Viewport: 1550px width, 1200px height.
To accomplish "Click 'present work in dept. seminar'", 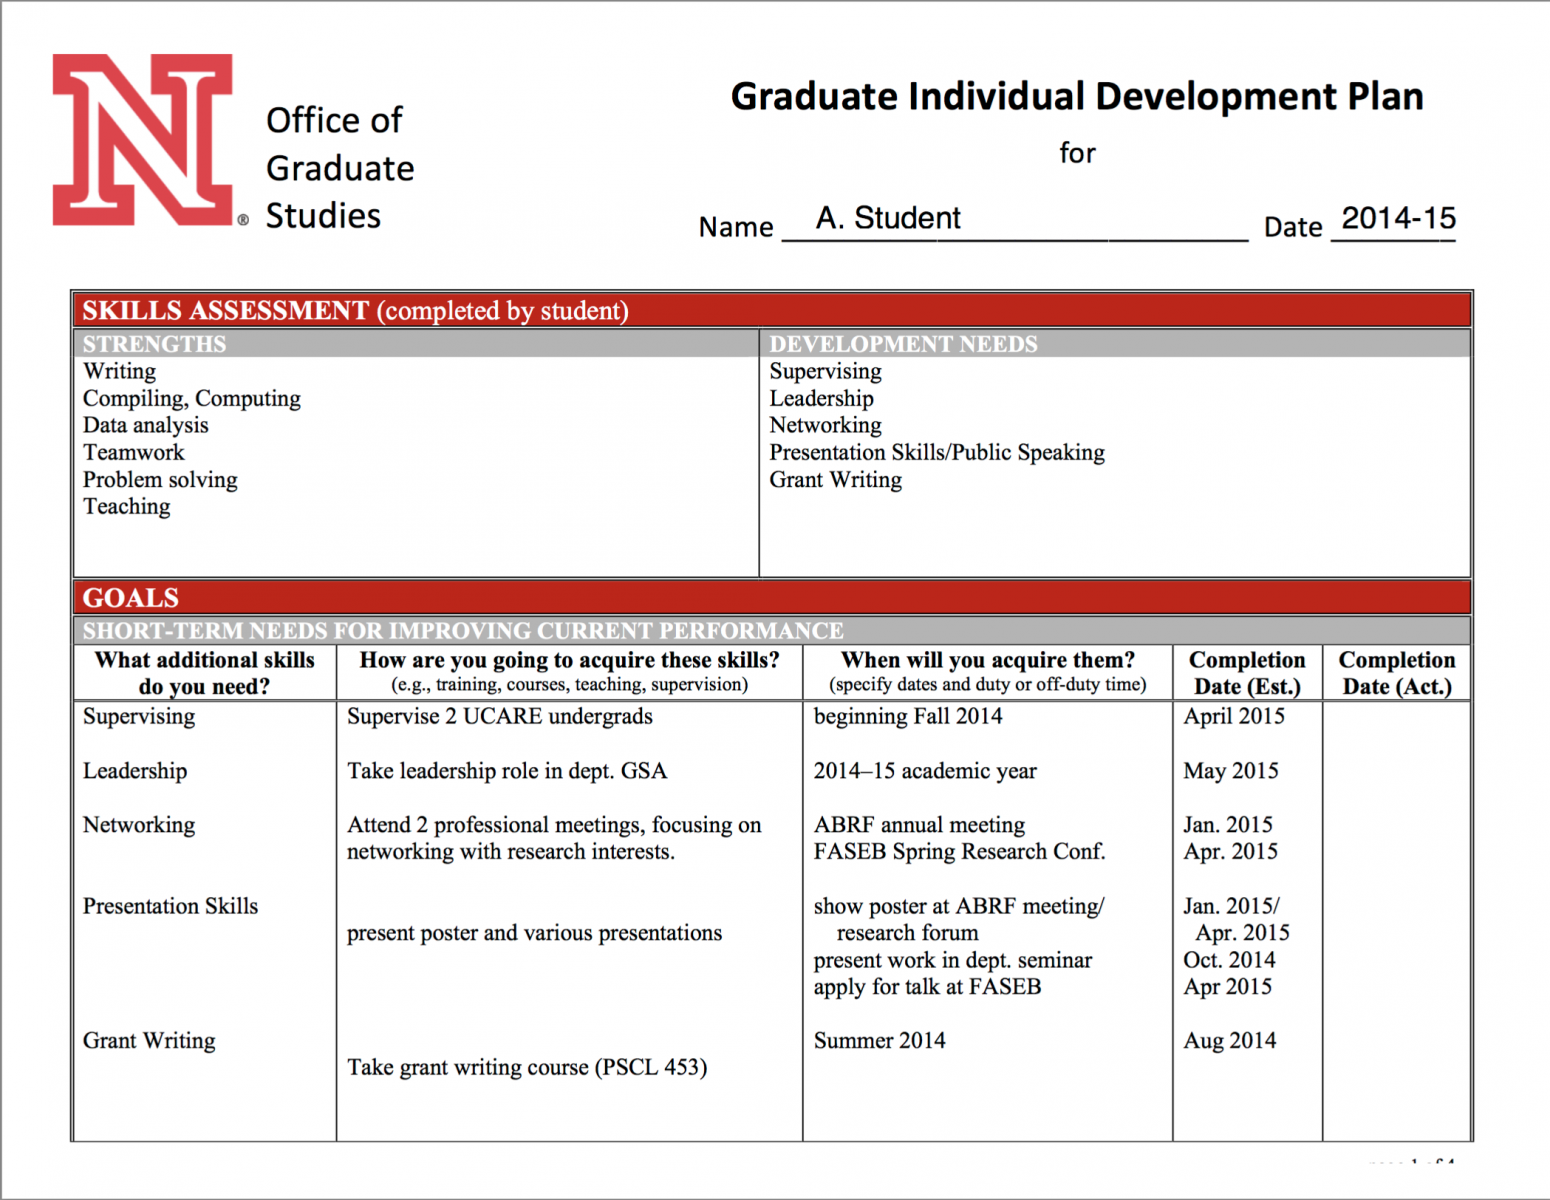I will 952,960.
